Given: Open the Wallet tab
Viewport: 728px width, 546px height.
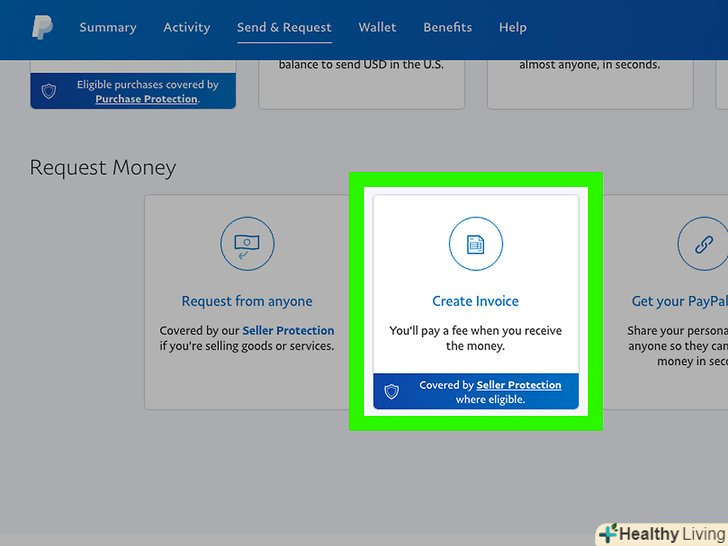Looking at the screenshot, I should (377, 27).
